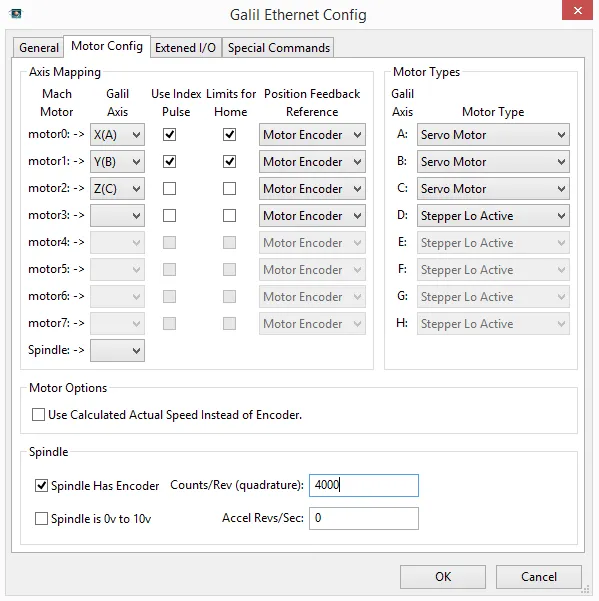Viewport: 599px width, 601px height.
Task: Open the Extened I/O tab
Action: tap(185, 48)
